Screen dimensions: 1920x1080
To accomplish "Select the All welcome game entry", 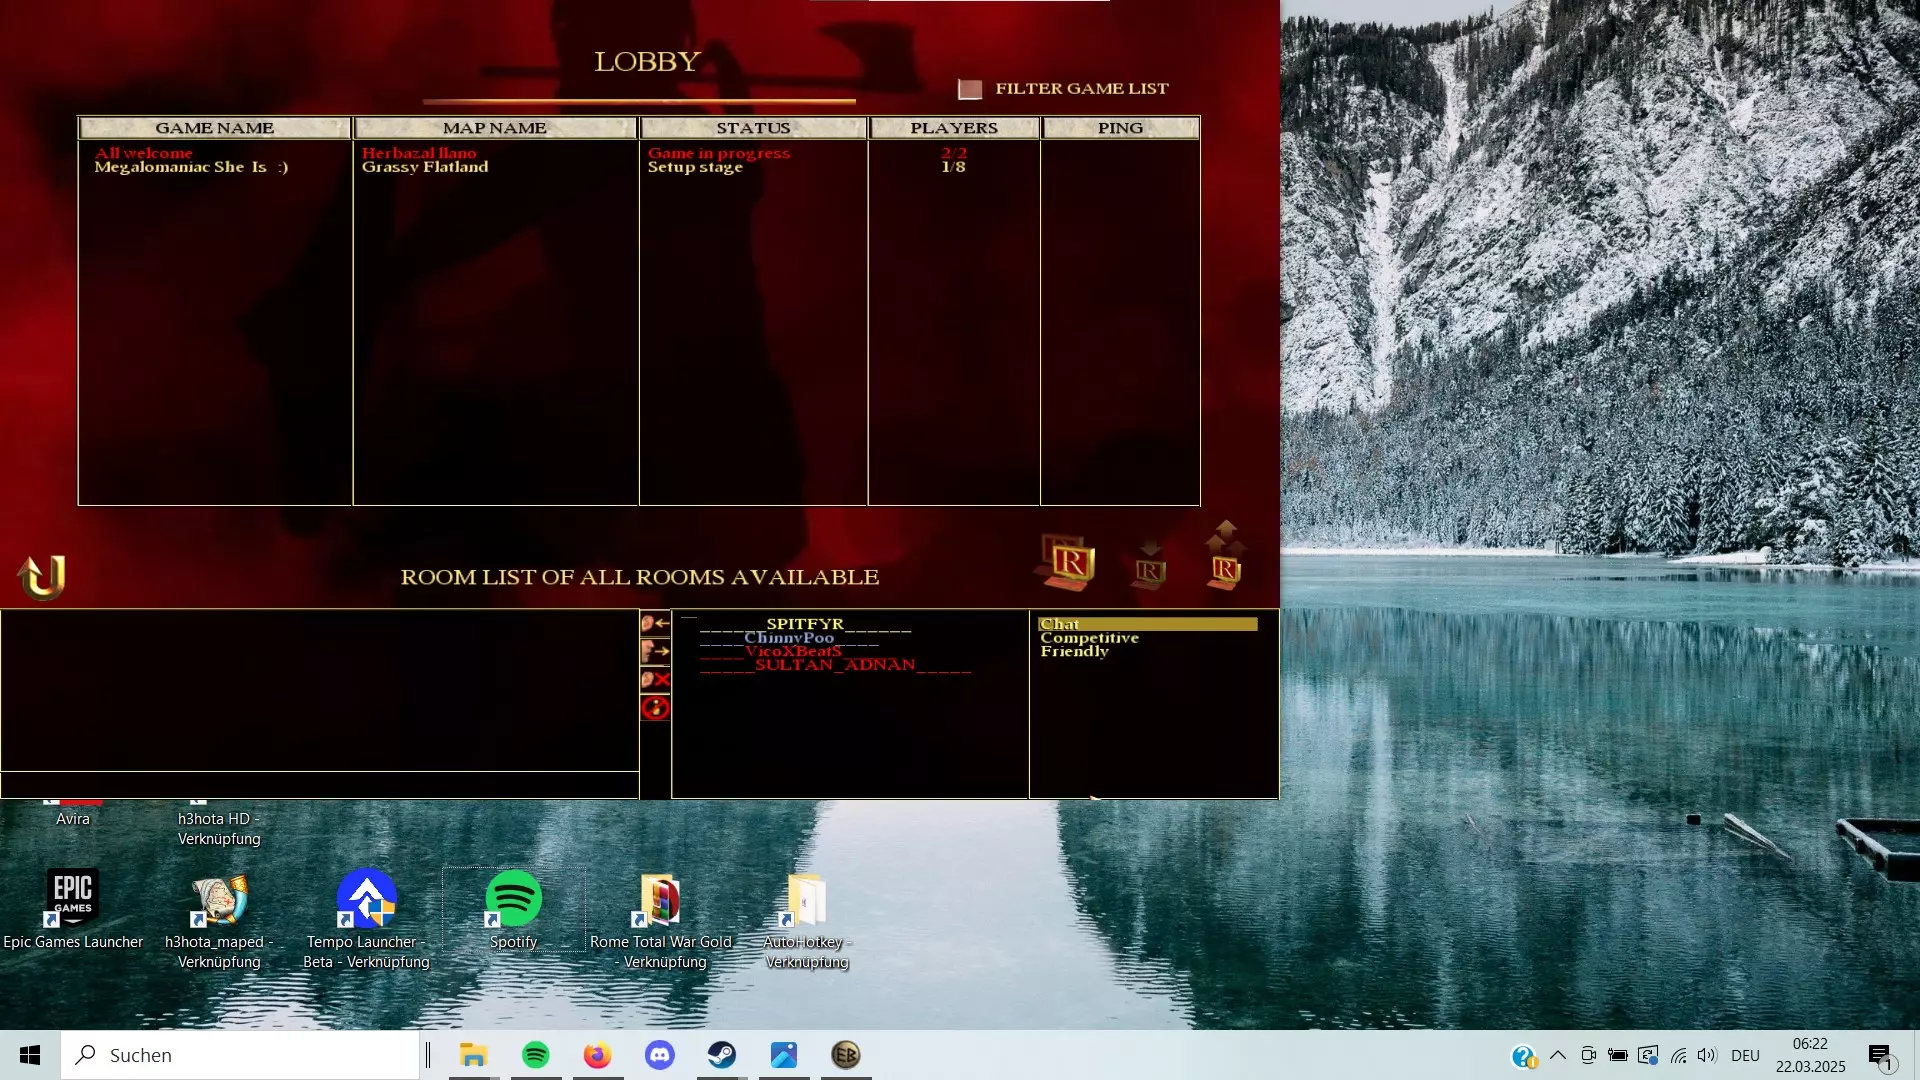I will [144, 153].
